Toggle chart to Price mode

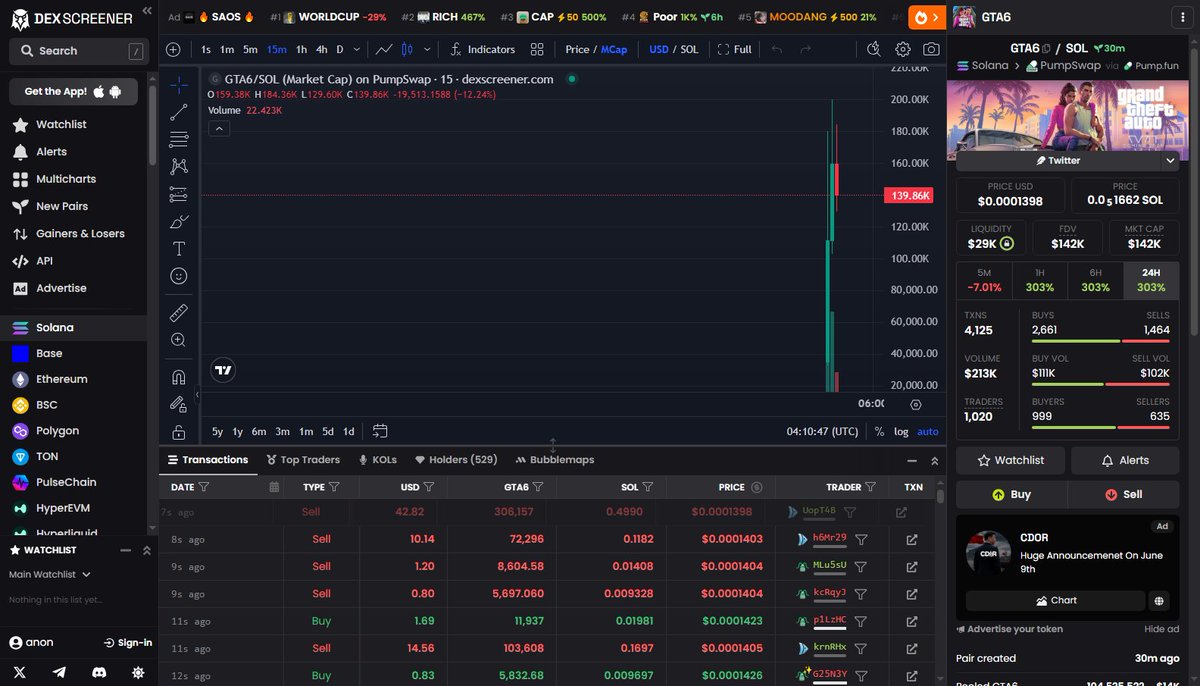(577, 49)
